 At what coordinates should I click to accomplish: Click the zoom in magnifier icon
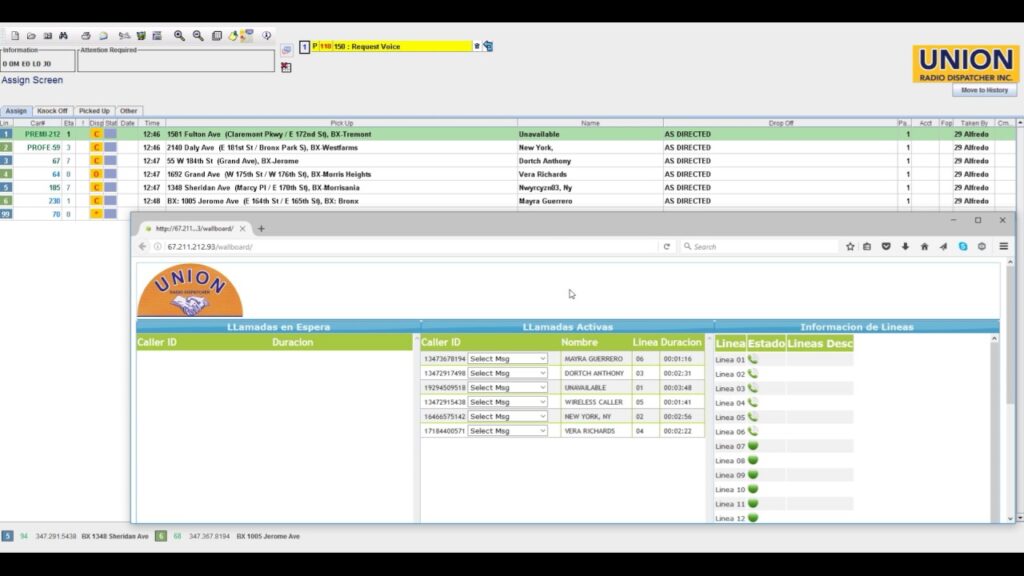click(x=179, y=36)
